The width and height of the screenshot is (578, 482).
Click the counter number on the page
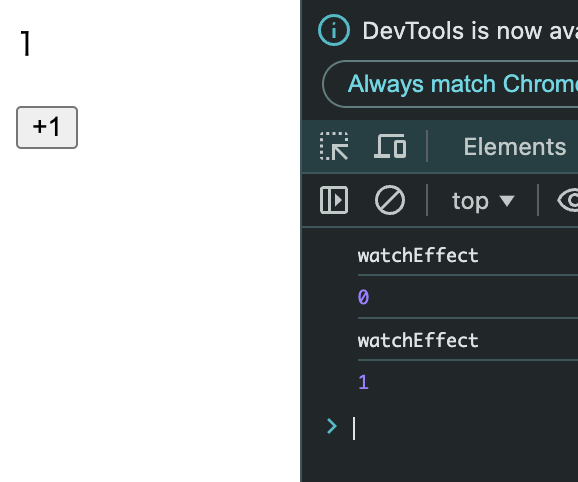pyautogui.click(x=25, y=43)
